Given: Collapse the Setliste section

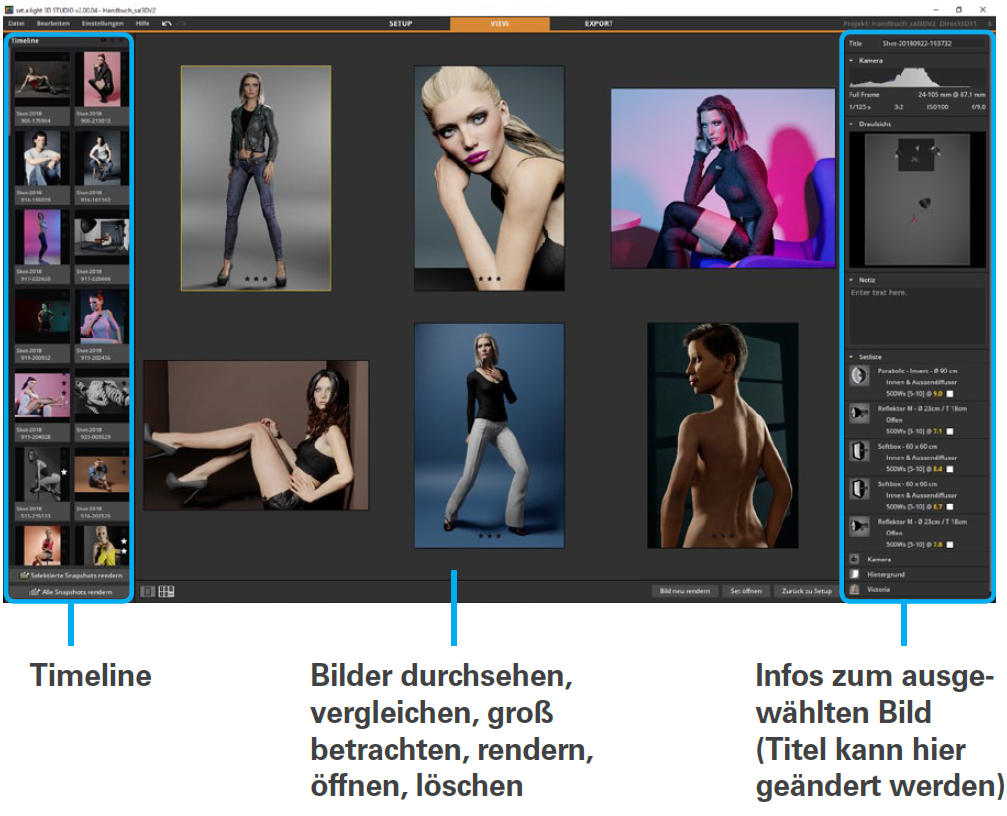Looking at the screenshot, I should [852, 356].
